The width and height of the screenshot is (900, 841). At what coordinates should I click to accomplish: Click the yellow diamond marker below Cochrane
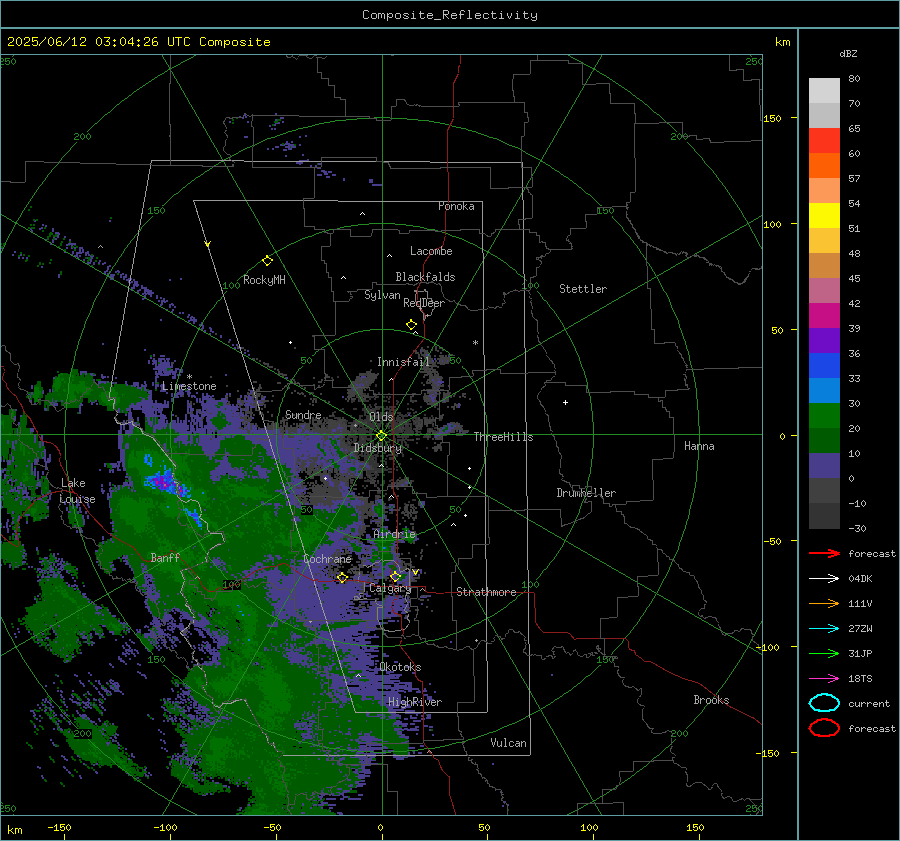(342, 578)
